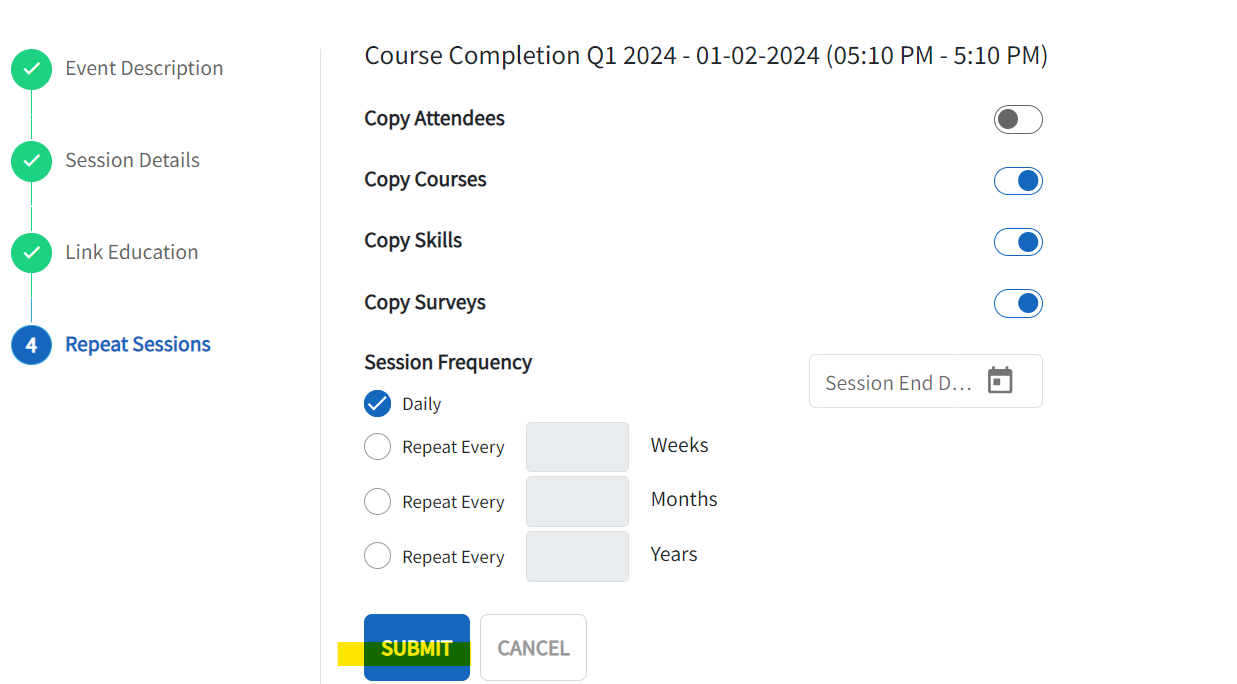This screenshot has width=1237, height=684.
Task: Click the calendar icon for Session End Date
Action: (1000, 381)
